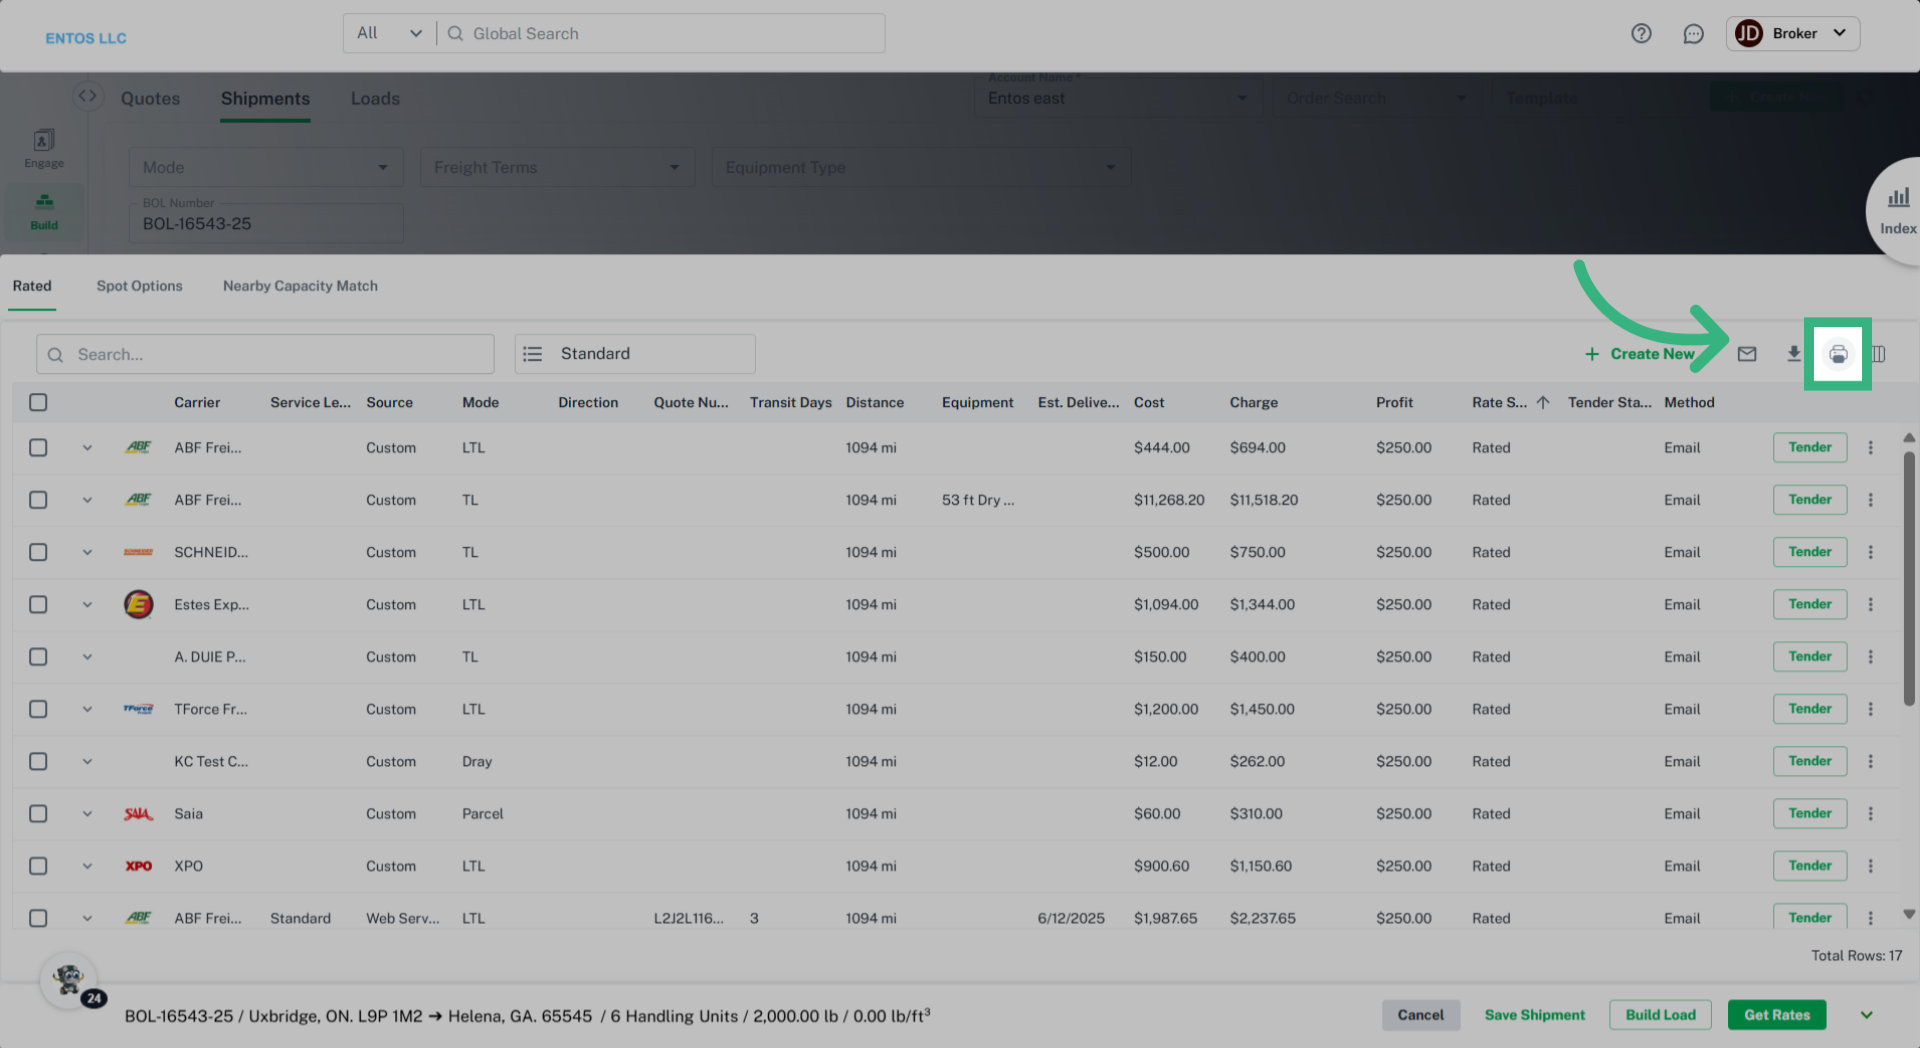1920x1048 pixels.
Task: Check the Saia carrier row checkbox
Action: pos(38,813)
